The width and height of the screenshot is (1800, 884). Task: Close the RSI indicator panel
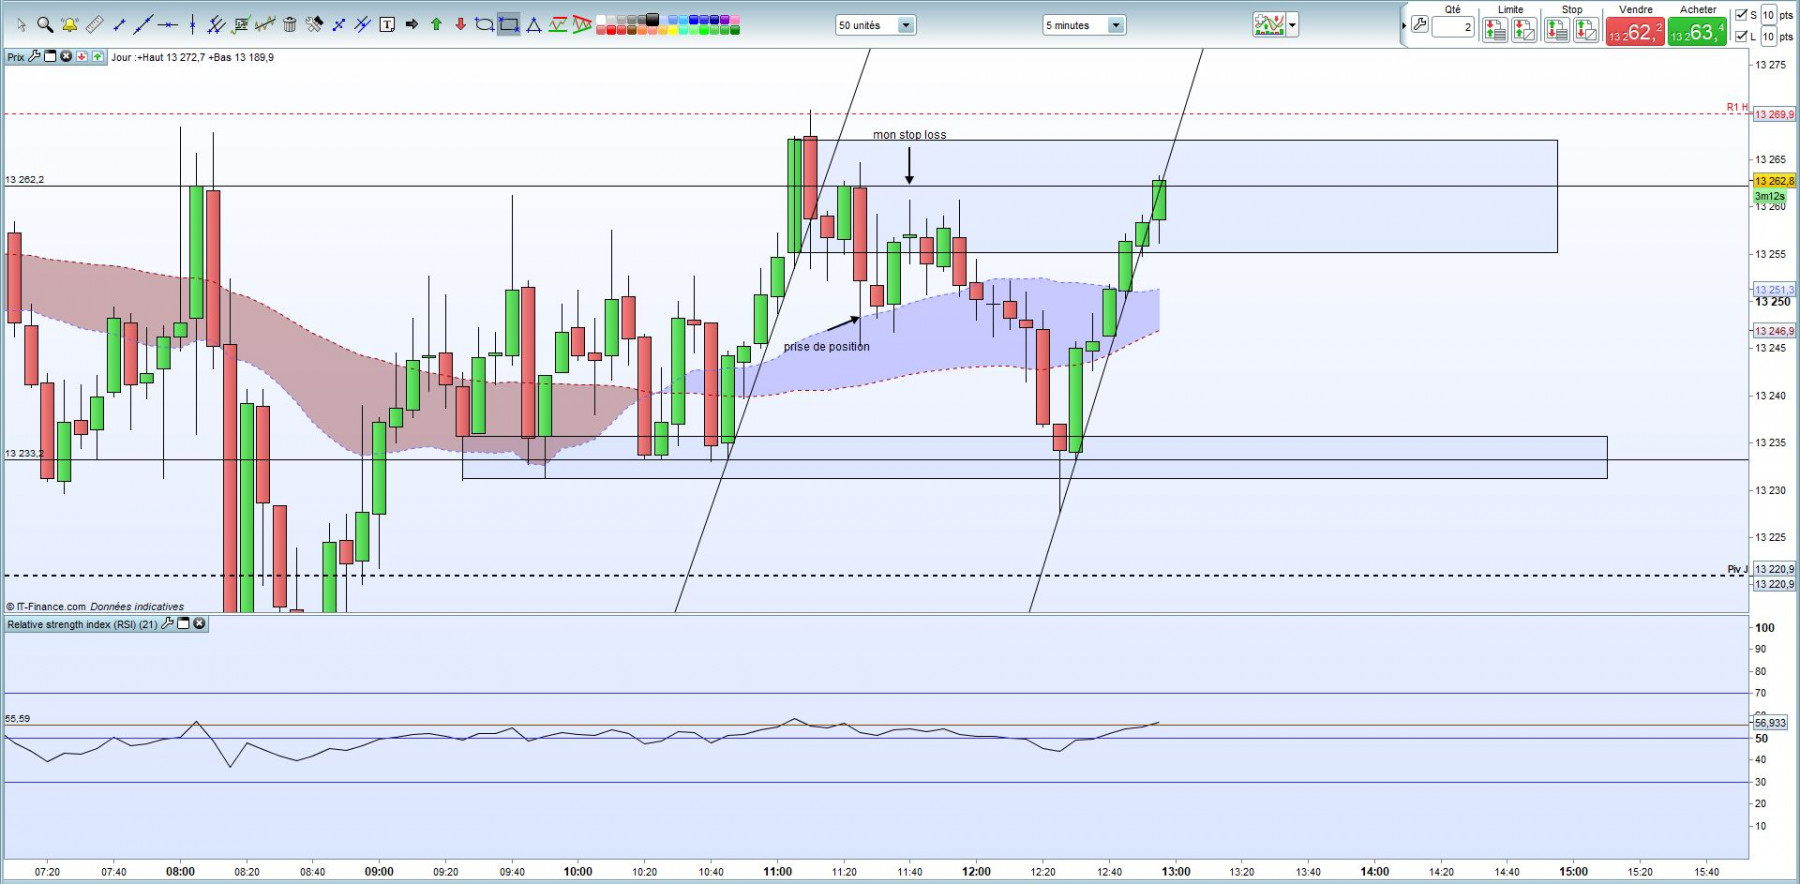199,623
